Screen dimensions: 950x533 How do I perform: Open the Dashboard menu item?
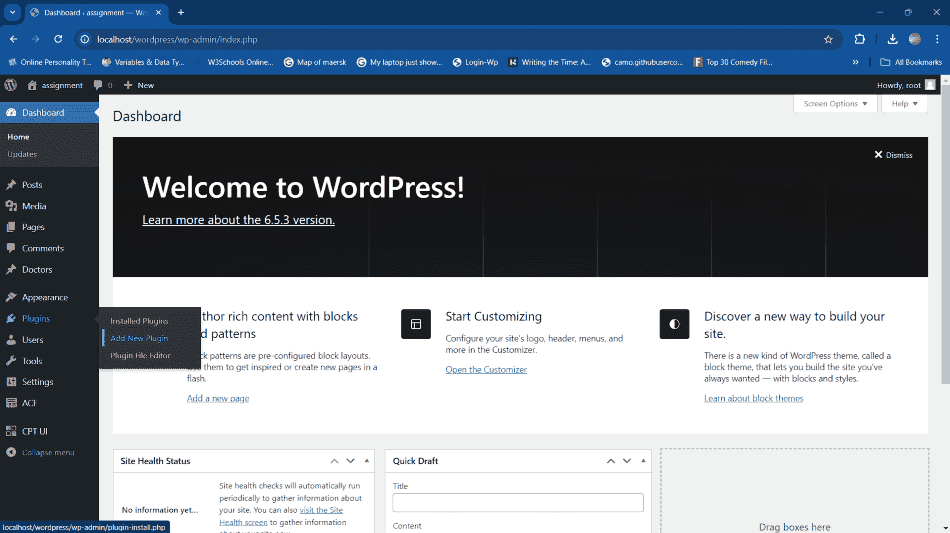(49, 113)
